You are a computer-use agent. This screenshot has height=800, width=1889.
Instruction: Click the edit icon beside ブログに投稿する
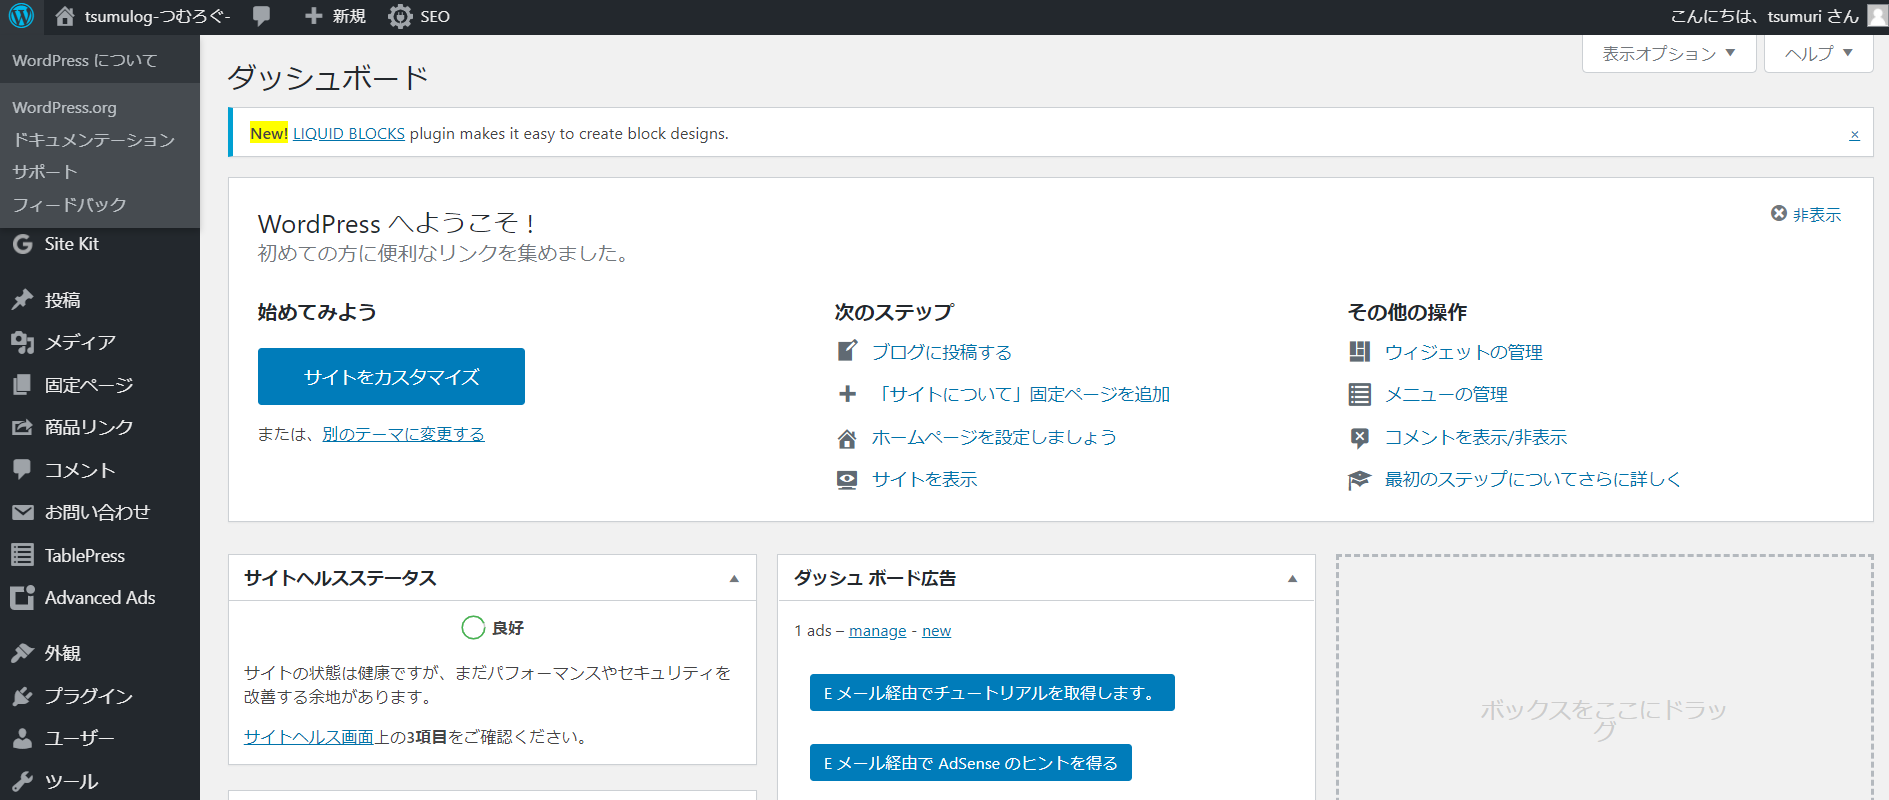pyautogui.click(x=847, y=351)
